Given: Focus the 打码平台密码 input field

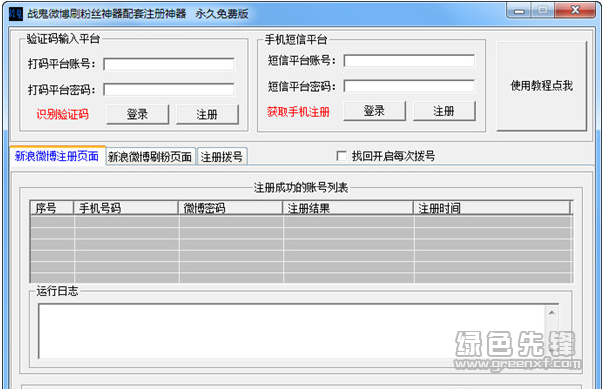Looking at the screenshot, I should pyautogui.click(x=169, y=90).
